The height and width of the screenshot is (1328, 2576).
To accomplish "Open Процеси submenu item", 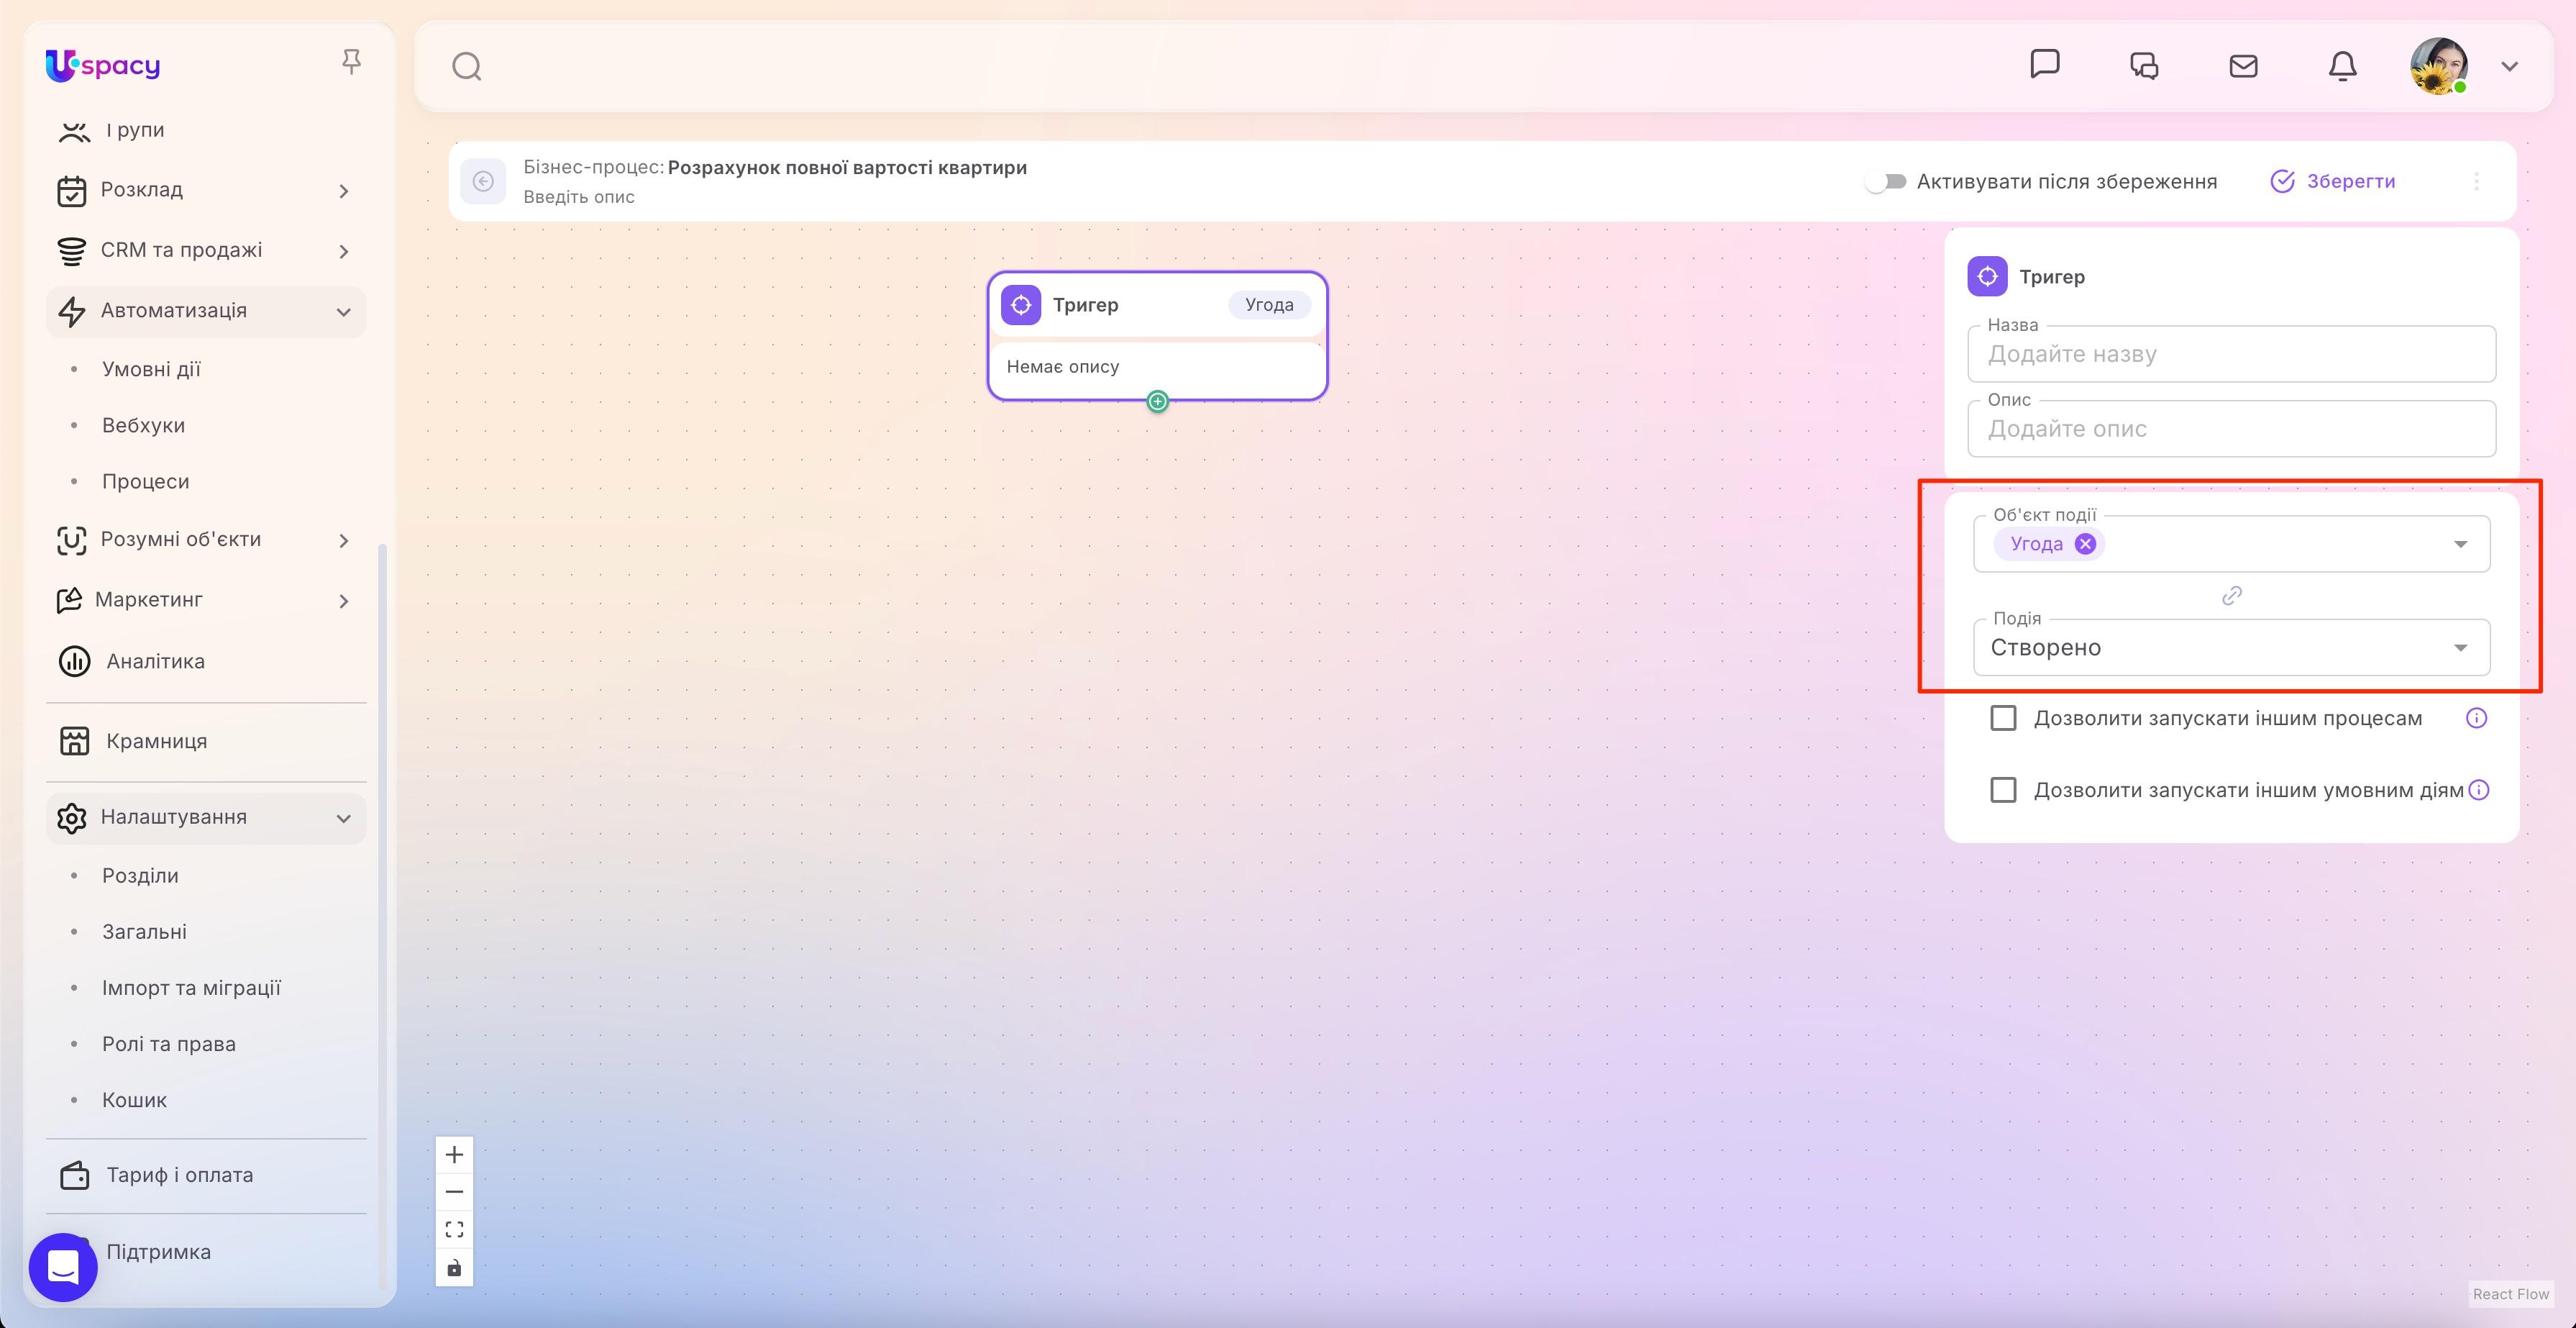I will pyautogui.click(x=145, y=481).
